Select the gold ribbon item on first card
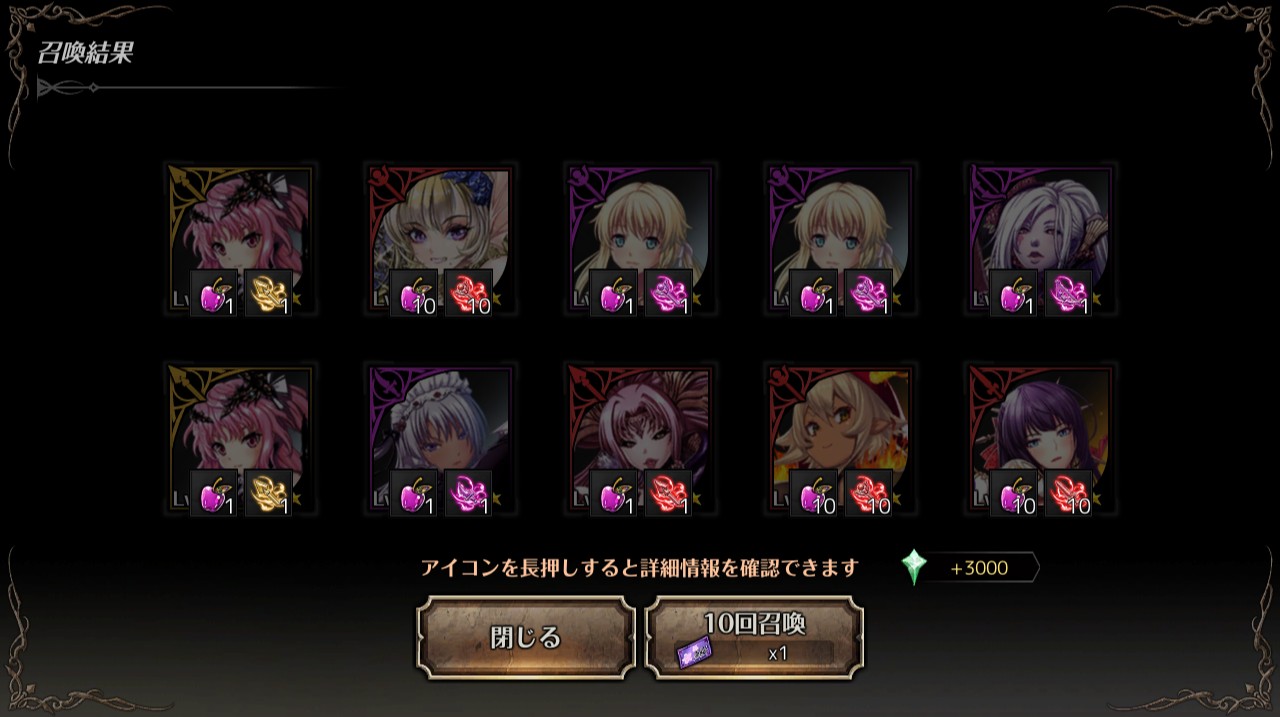Screen dimensions: 1280x717 tap(269, 294)
